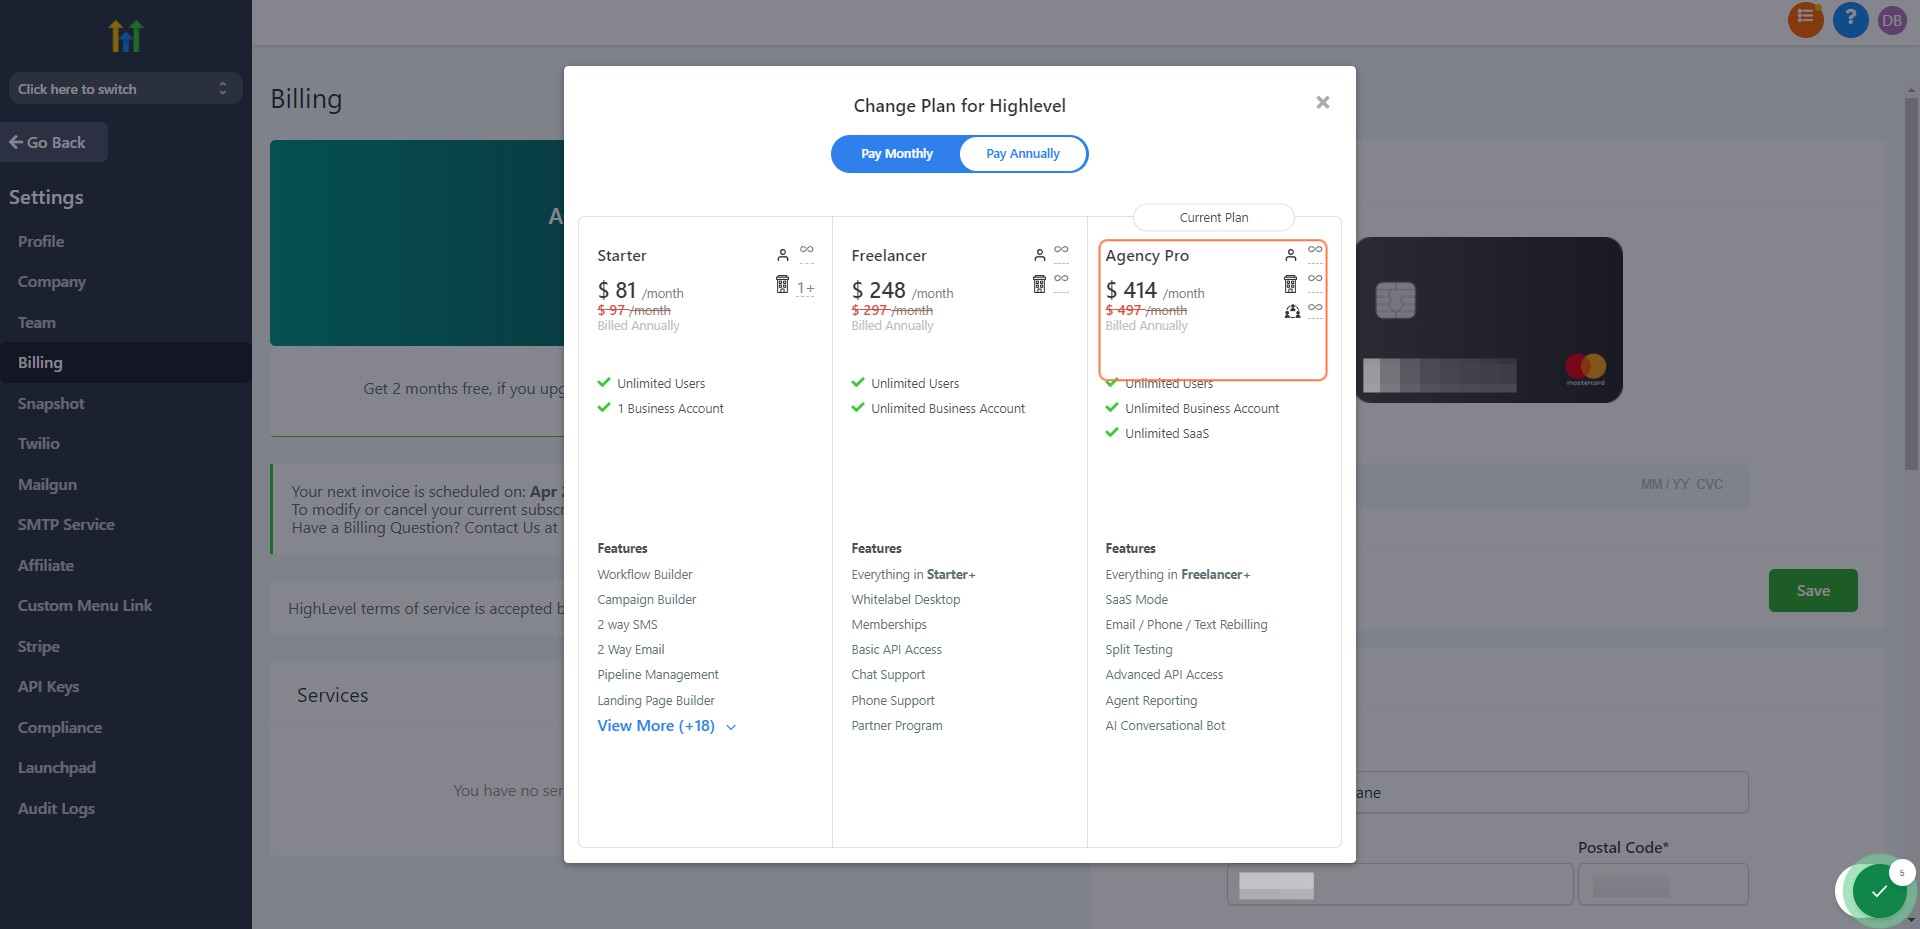Close the Change Plan dialog
Viewport: 1920px width, 929px height.
1322,102
